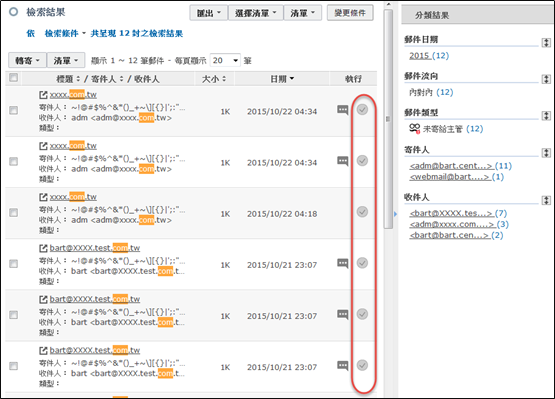Tick the checkbox of the first 23:07 mail
The height and width of the screenshot is (399, 555).
[13, 264]
